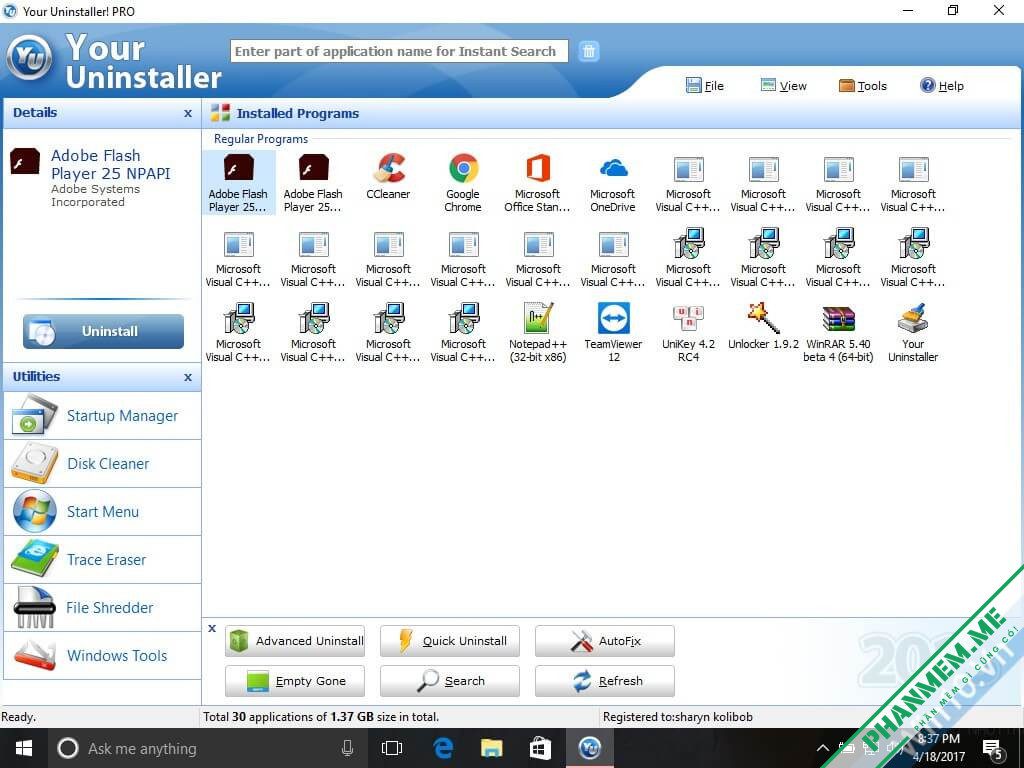Click the Refresh button

[x=605, y=681]
